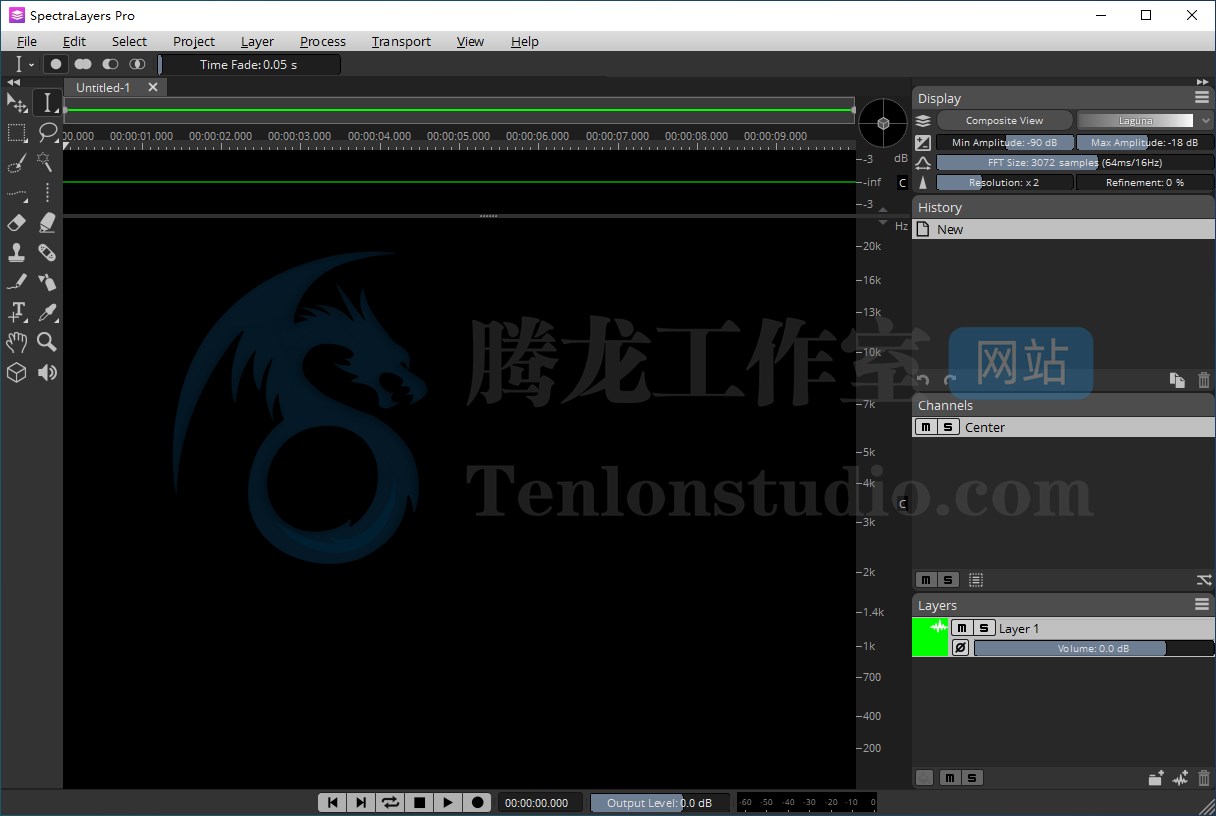Image resolution: width=1216 pixels, height=816 pixels.
Task: Add new audio layer waveform icon
Action: pyautogui.click(x=1180, y=778)
